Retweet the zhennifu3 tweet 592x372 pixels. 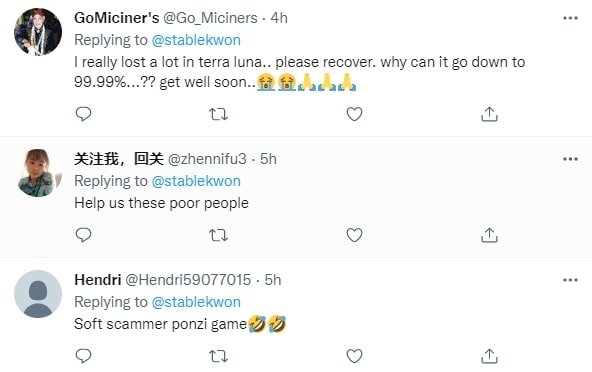[x=218, y=235]
